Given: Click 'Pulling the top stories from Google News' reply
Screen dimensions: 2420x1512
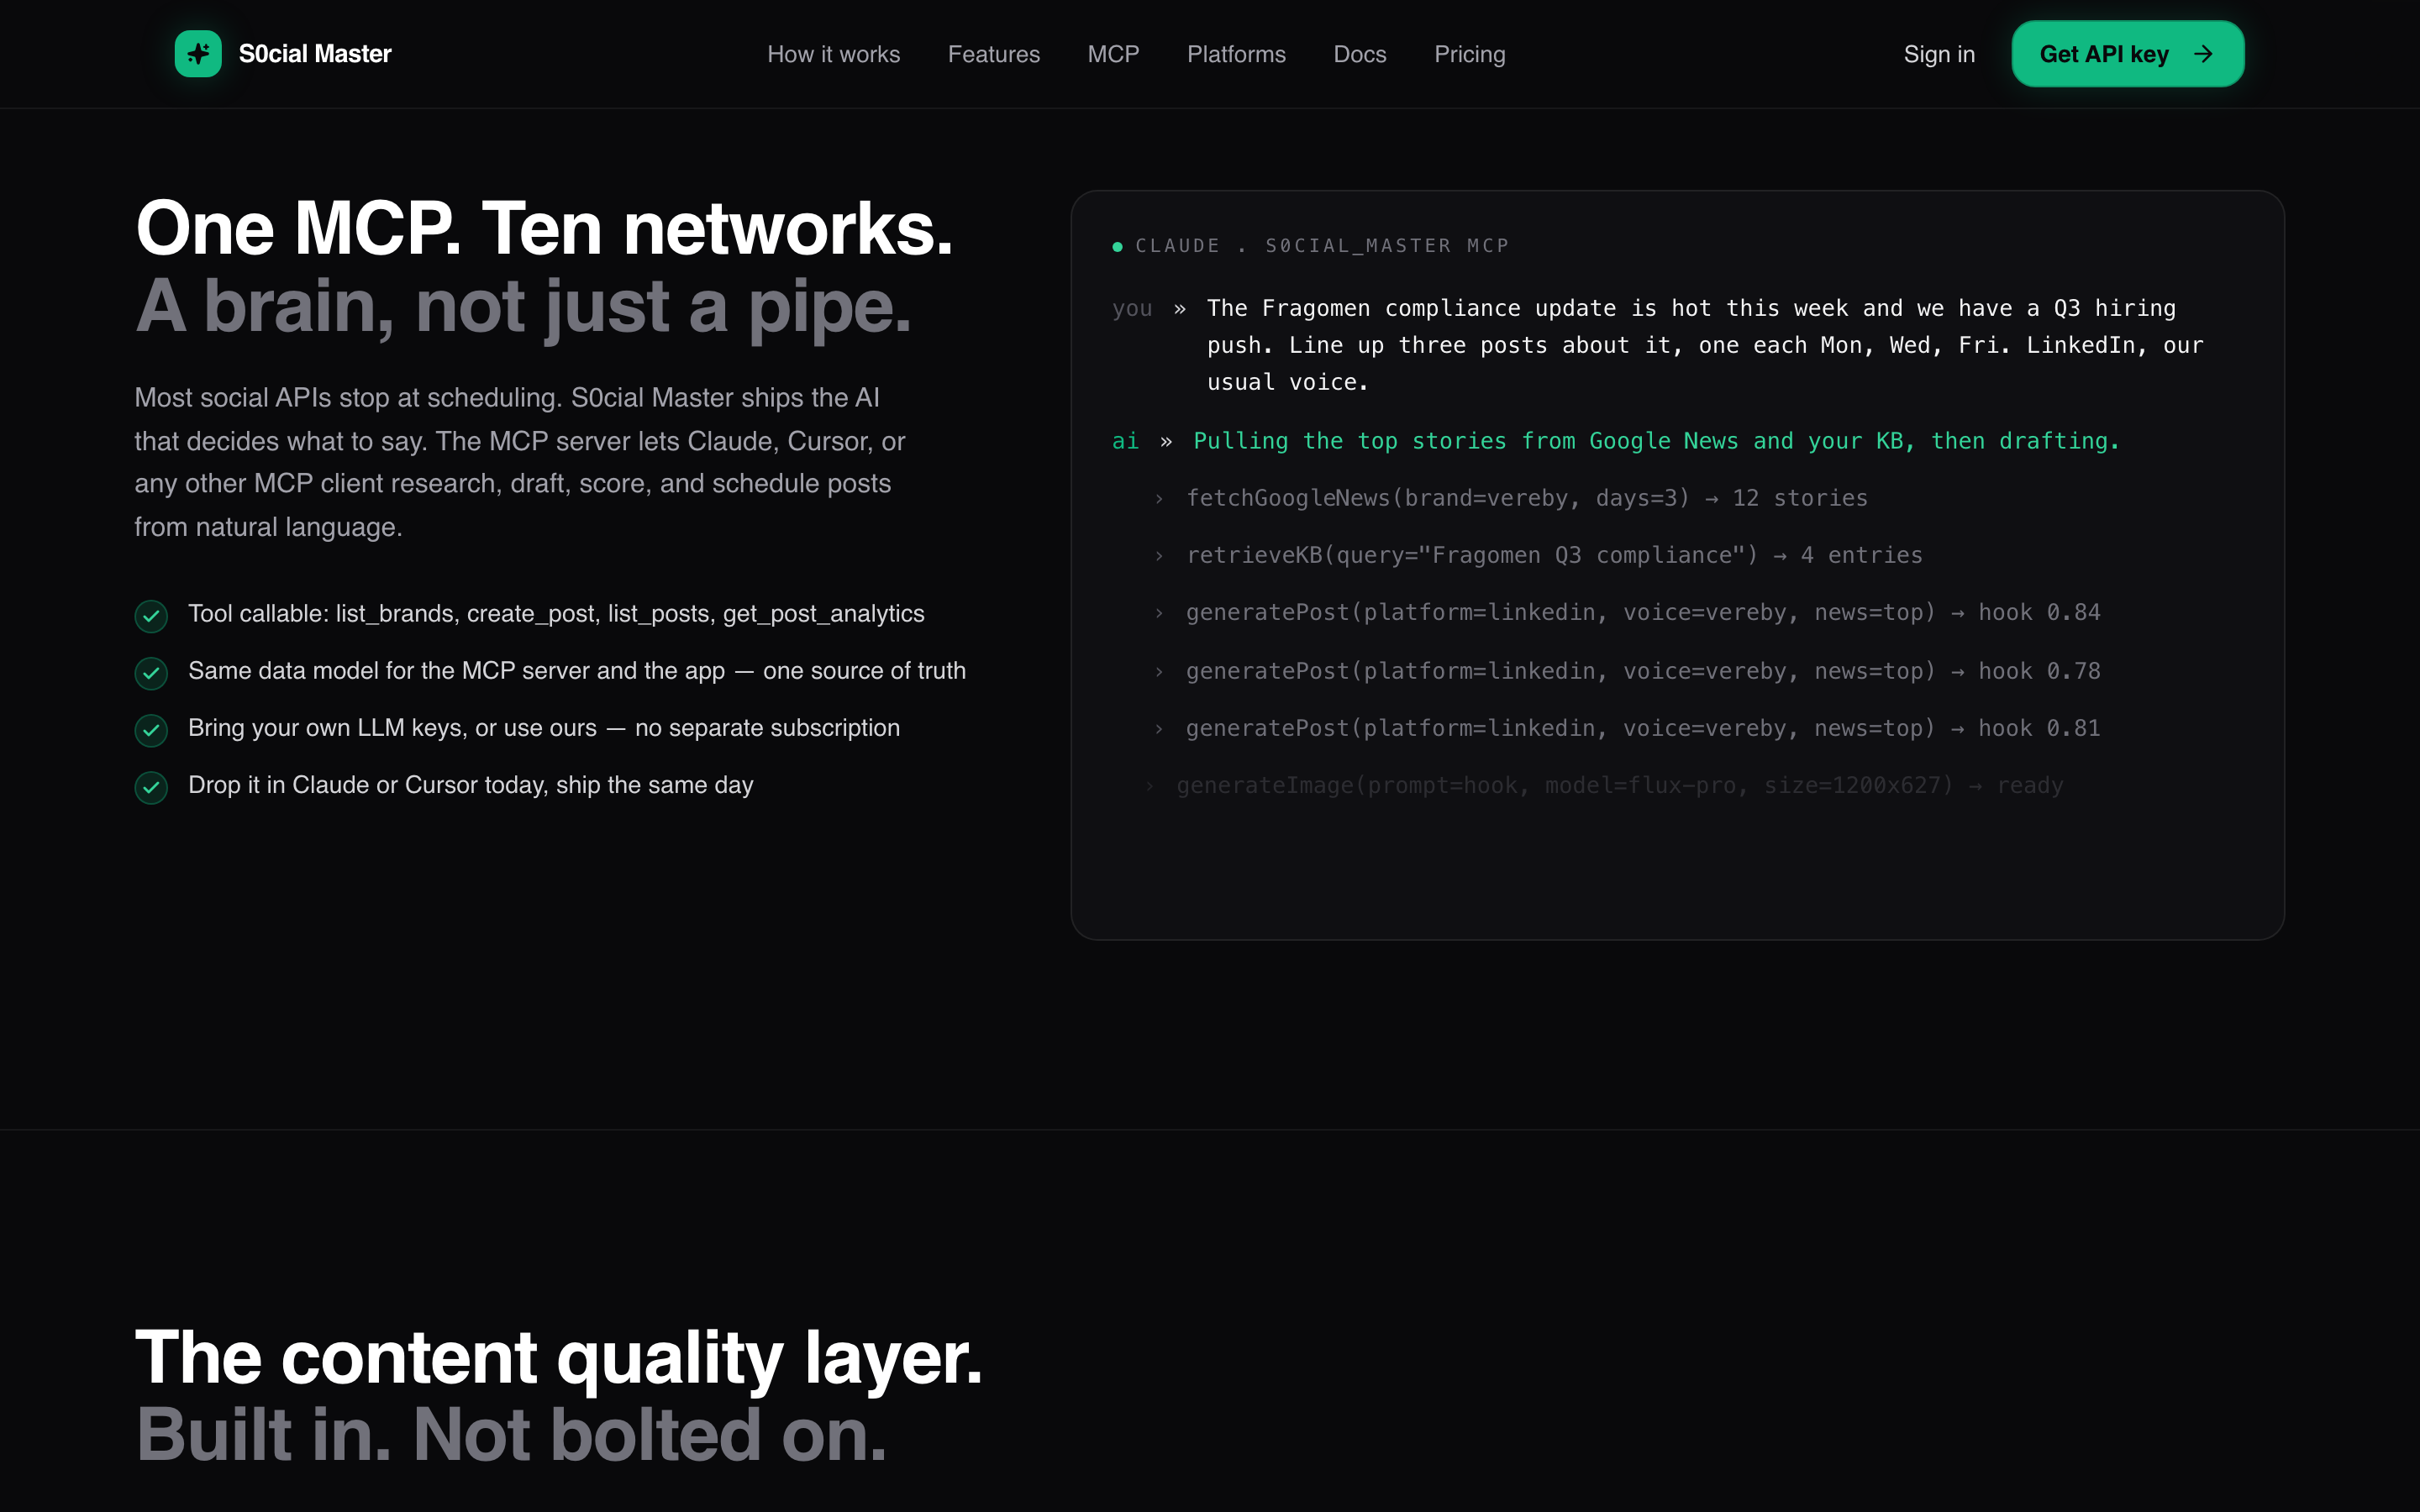Looking at the screenshot, I should click(1656, 441).
